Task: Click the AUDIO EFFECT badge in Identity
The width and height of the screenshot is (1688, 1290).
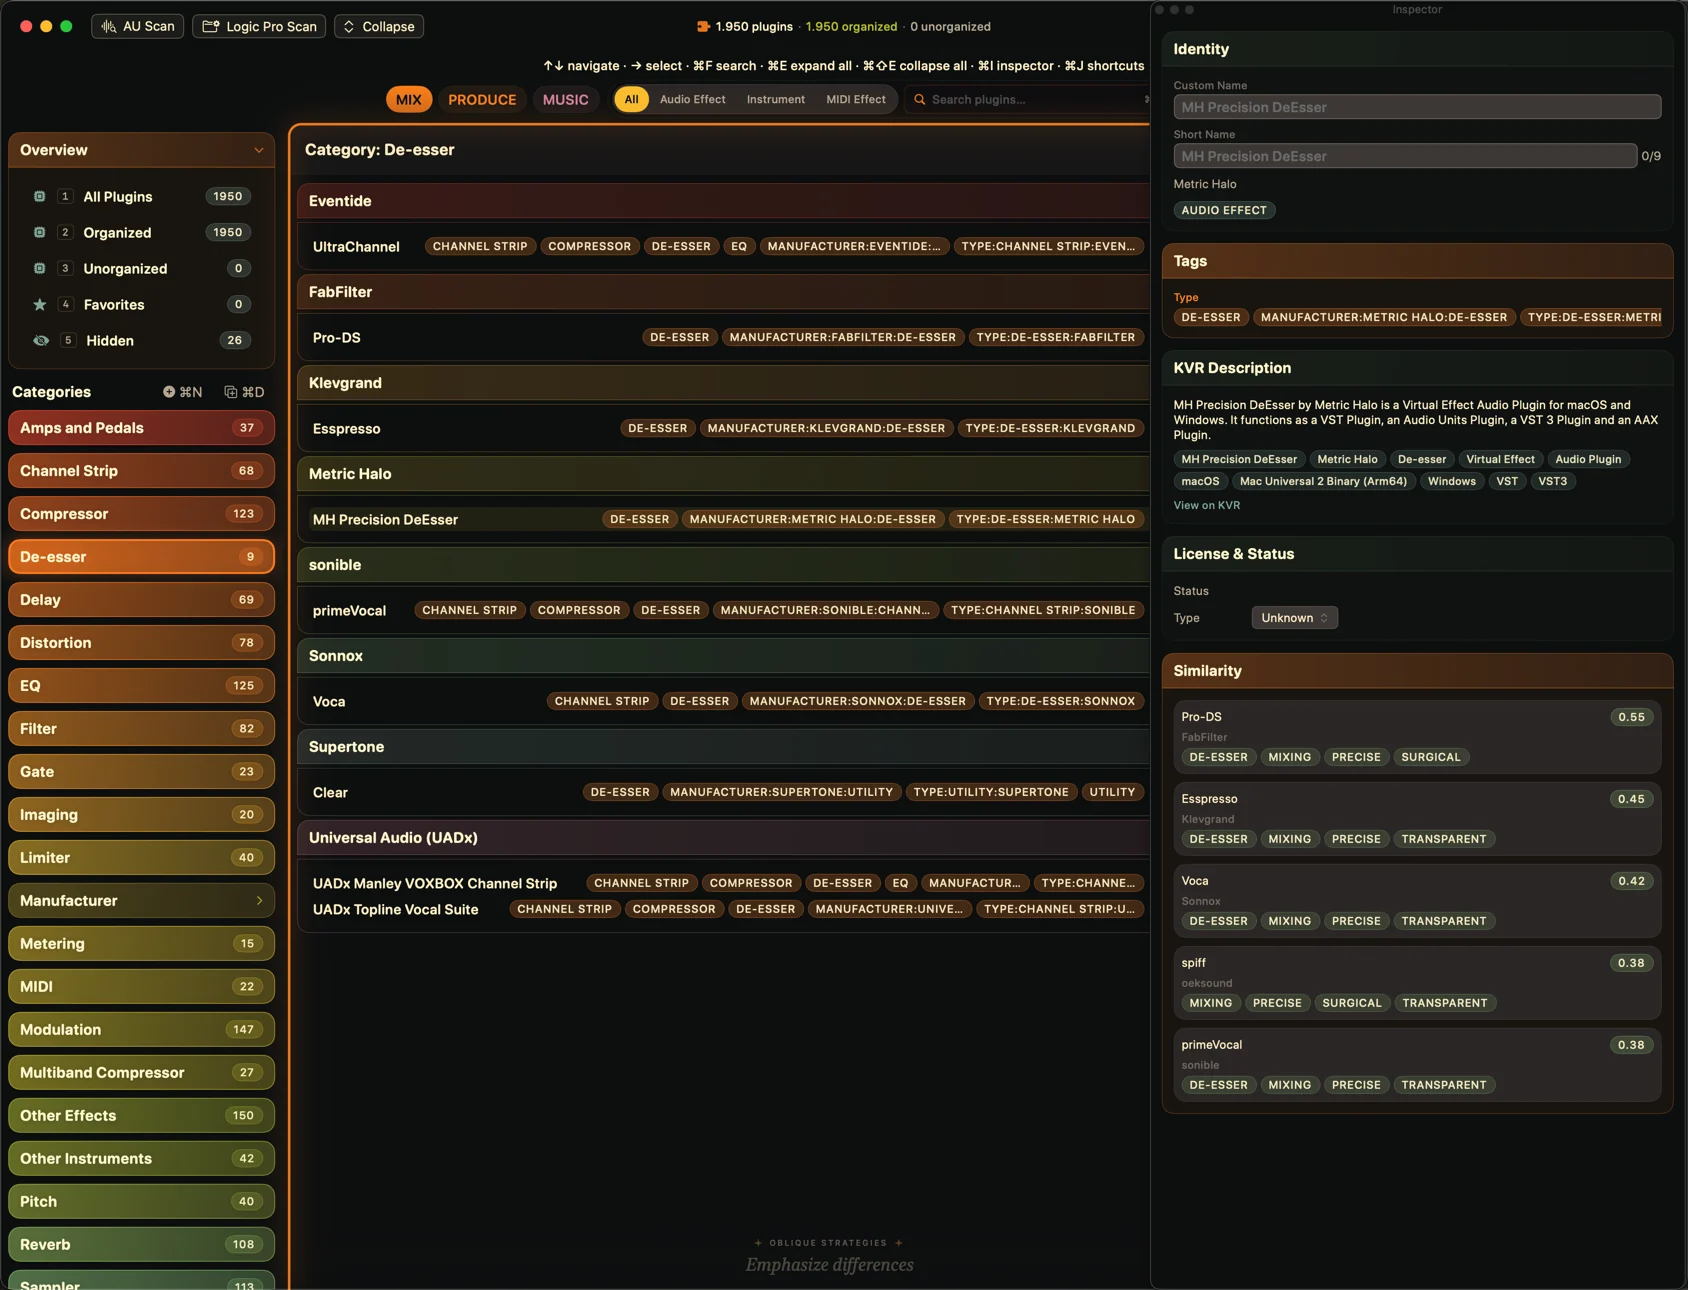Action: tap(1224, 210)
